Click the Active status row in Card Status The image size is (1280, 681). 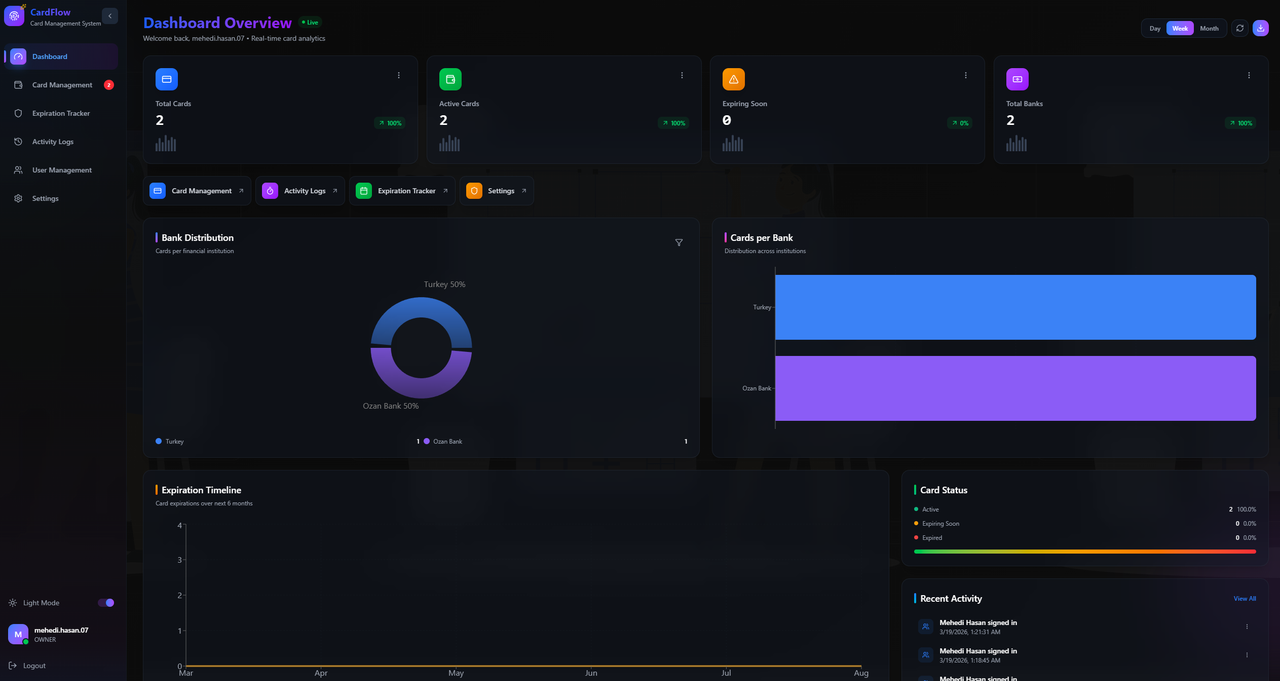pyautogui.click(x=1085, y=510)
